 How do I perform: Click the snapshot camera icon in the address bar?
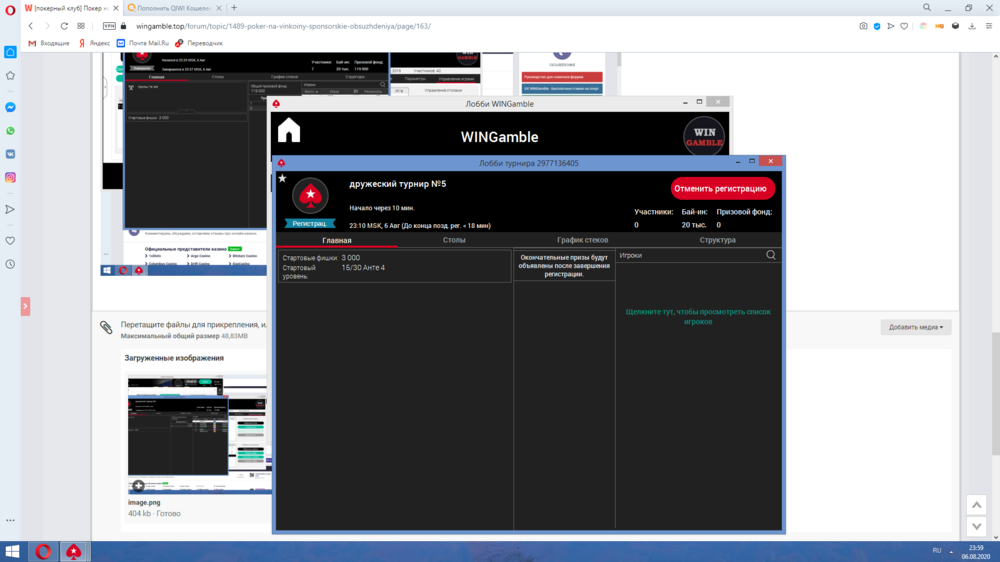pyautogui.click(x=863, y=26)
